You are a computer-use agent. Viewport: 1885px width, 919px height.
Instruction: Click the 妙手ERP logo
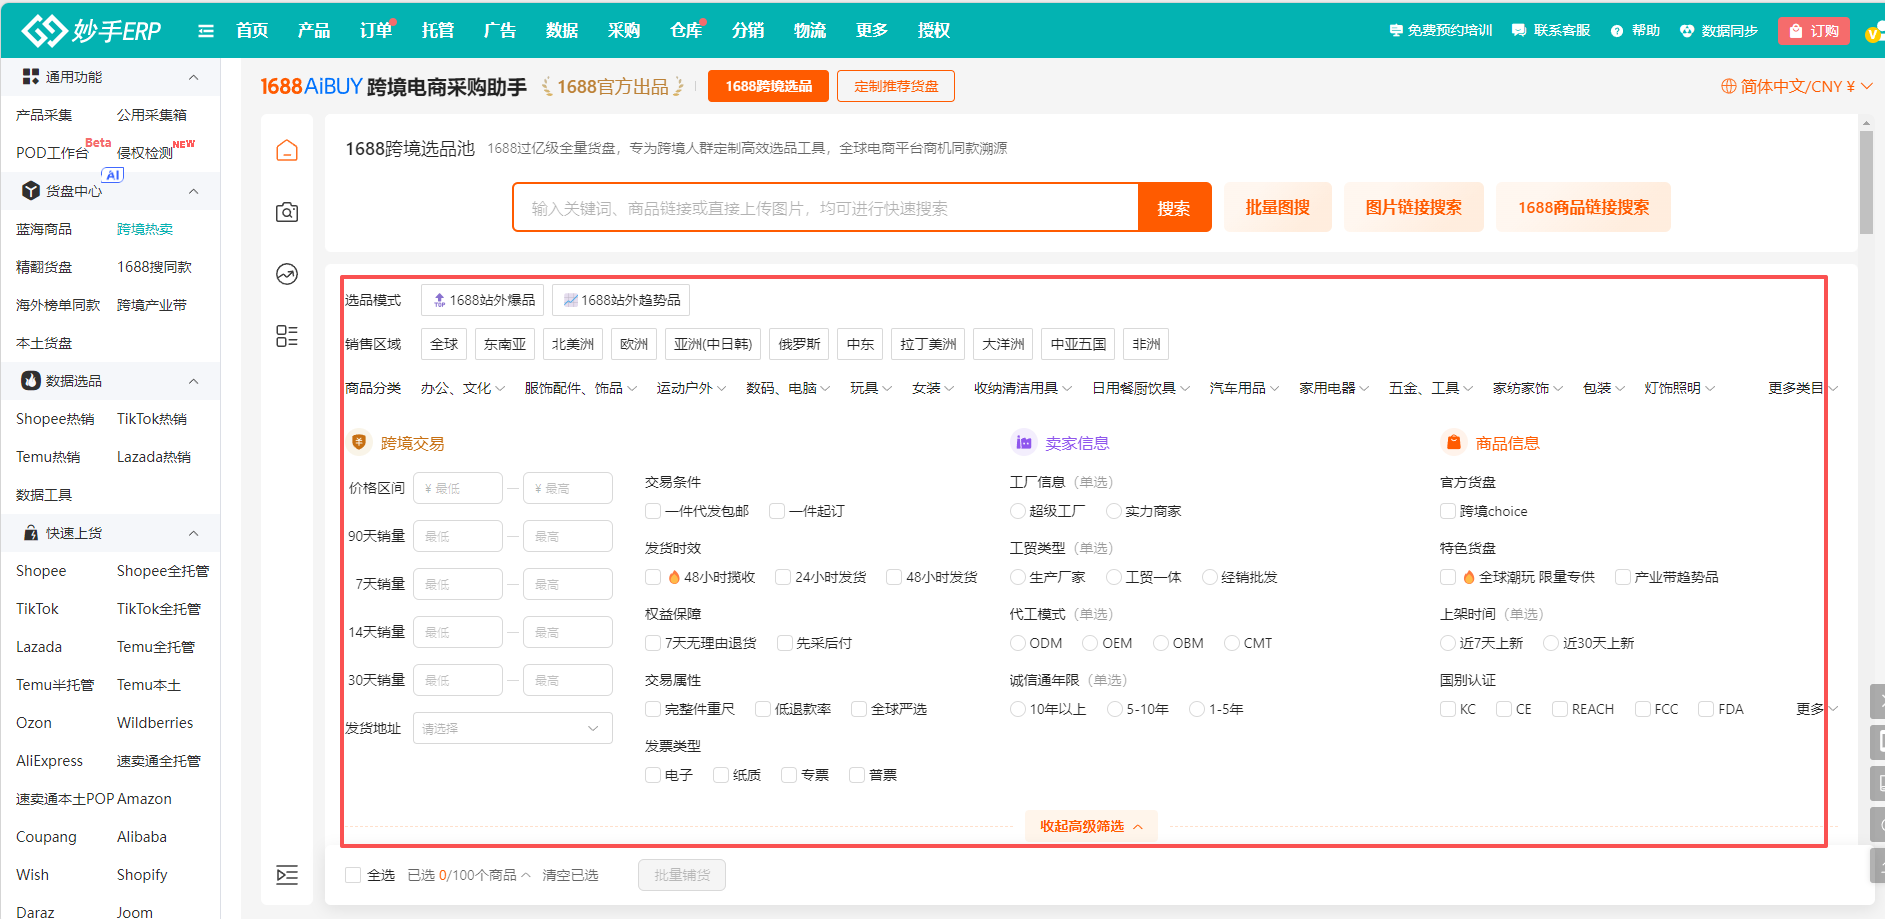91,31
